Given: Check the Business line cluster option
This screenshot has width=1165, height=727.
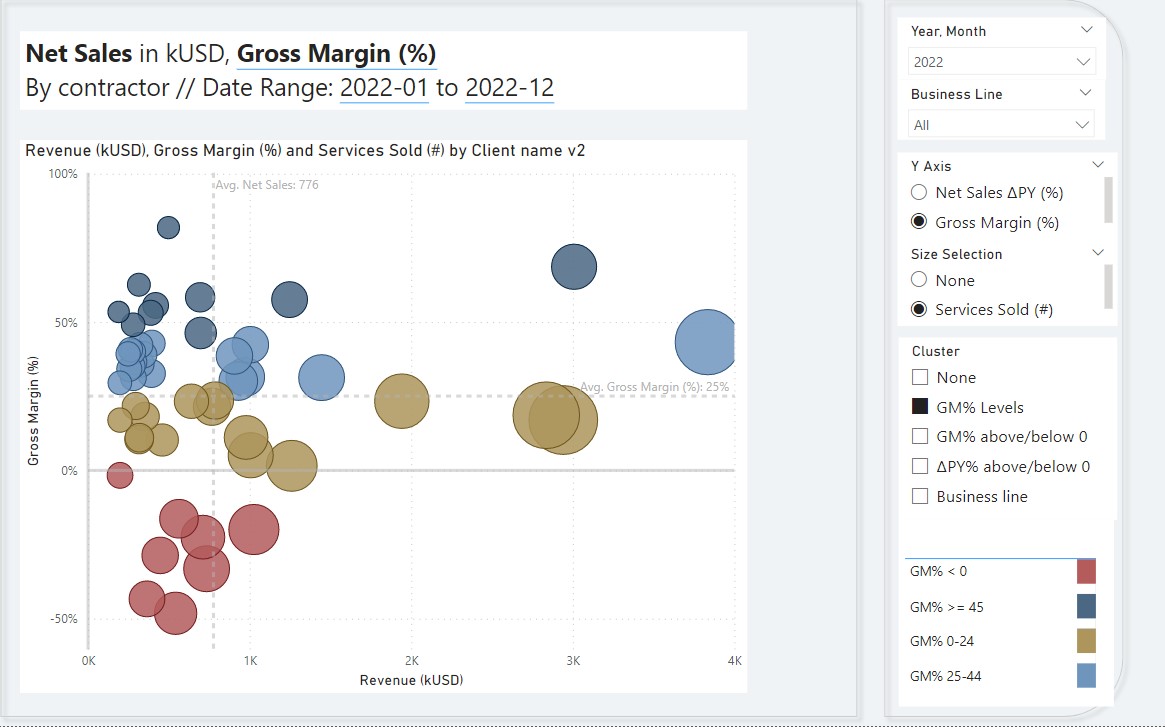Looking at the screenshot, I should pos(920,496).
